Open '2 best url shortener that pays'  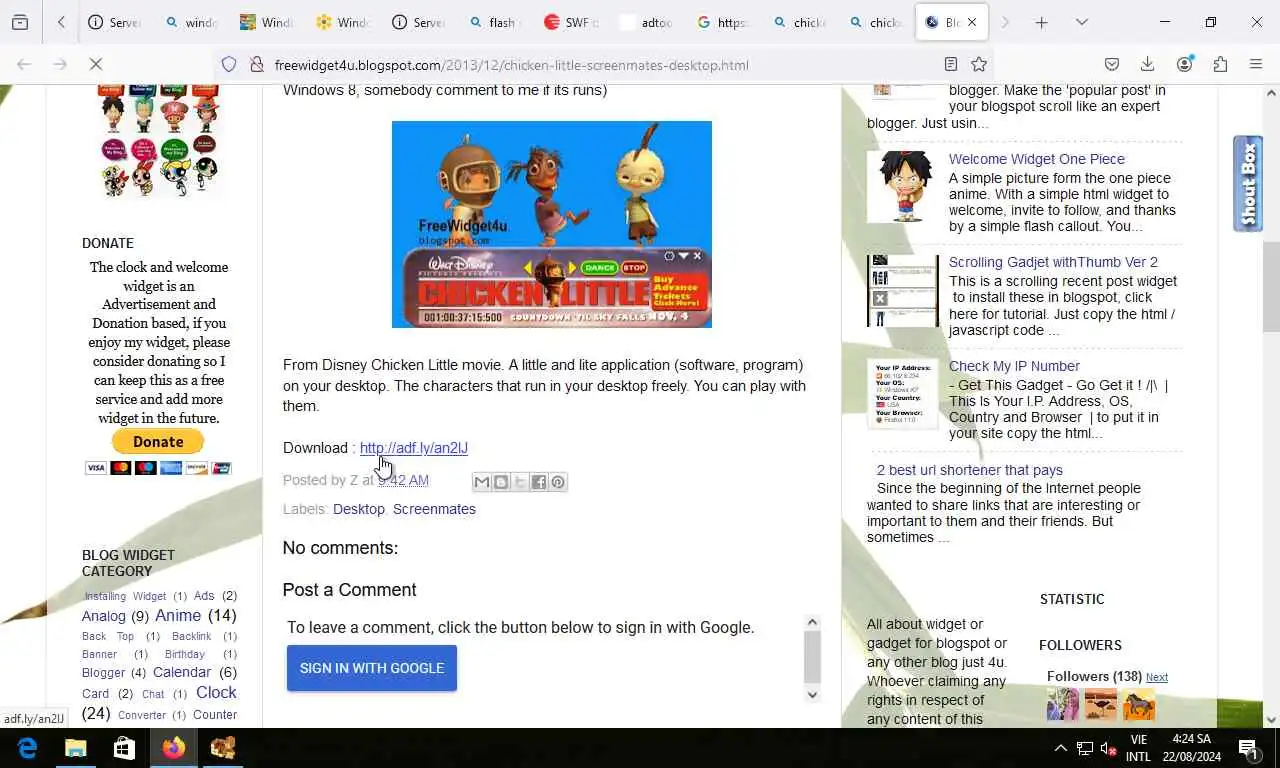pyautogui.click(x=970, y=470)
